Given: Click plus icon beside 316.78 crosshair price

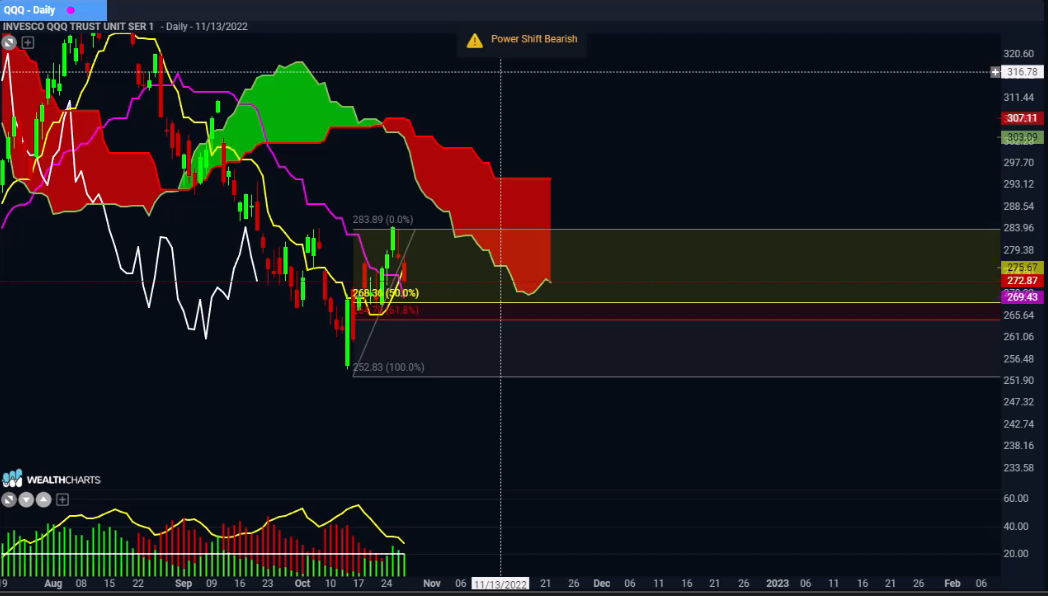Looking at the screenshot, I should [995, 72].
